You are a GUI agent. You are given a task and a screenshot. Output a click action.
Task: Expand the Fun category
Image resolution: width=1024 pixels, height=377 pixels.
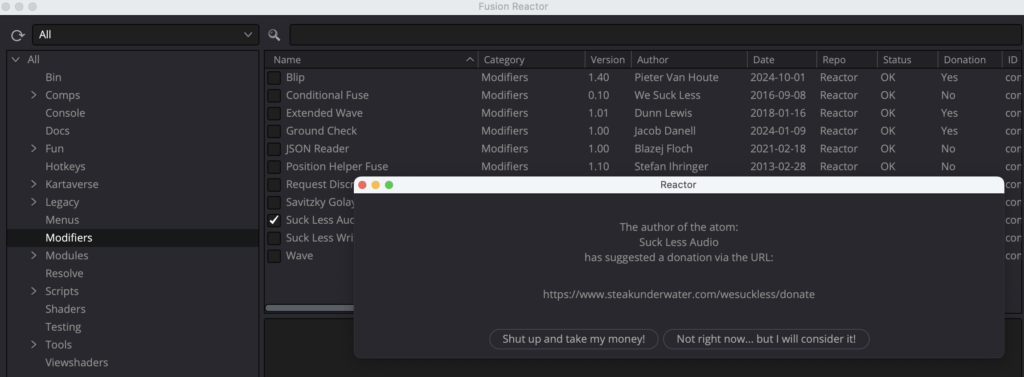point(33,149)
